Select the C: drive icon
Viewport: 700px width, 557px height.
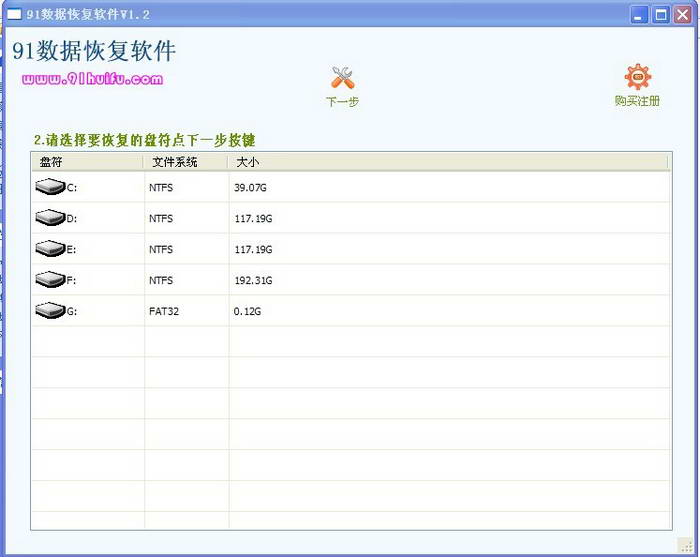[50, 187]
